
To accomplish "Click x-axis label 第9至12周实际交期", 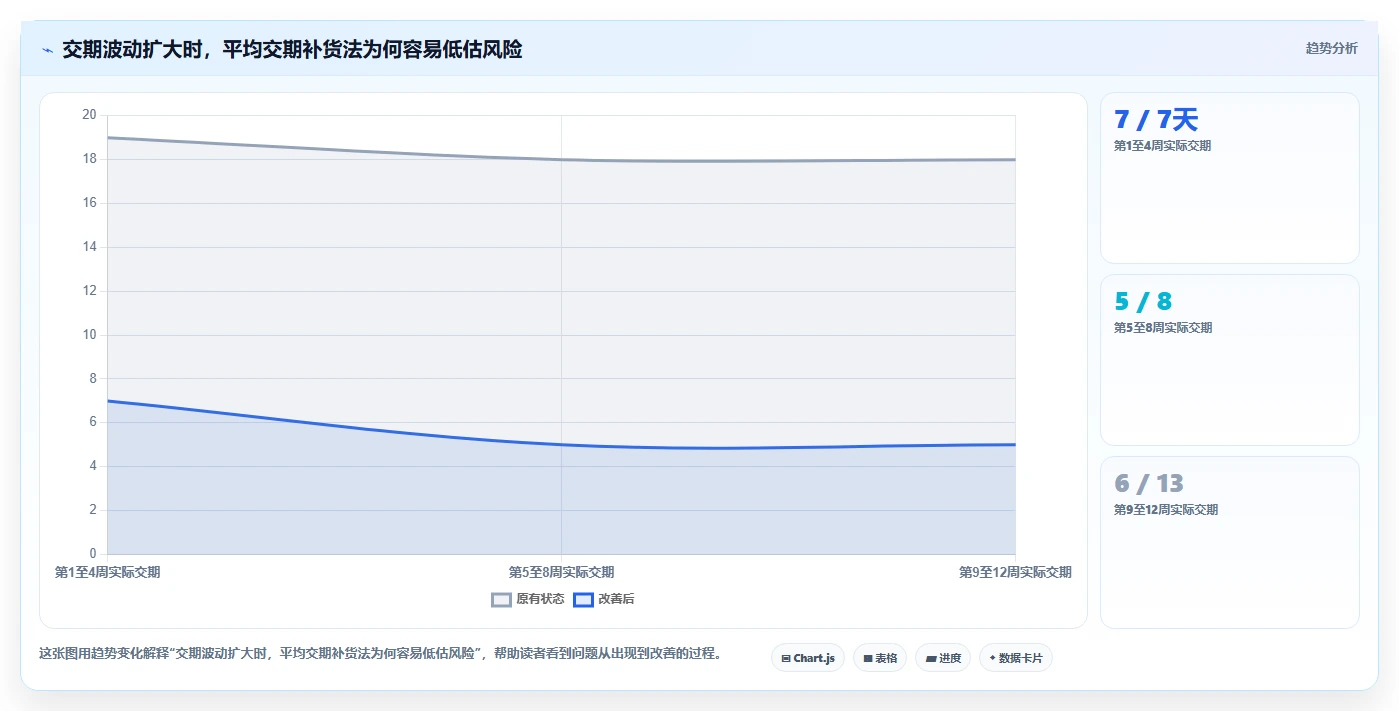I will click(1015, 572).
